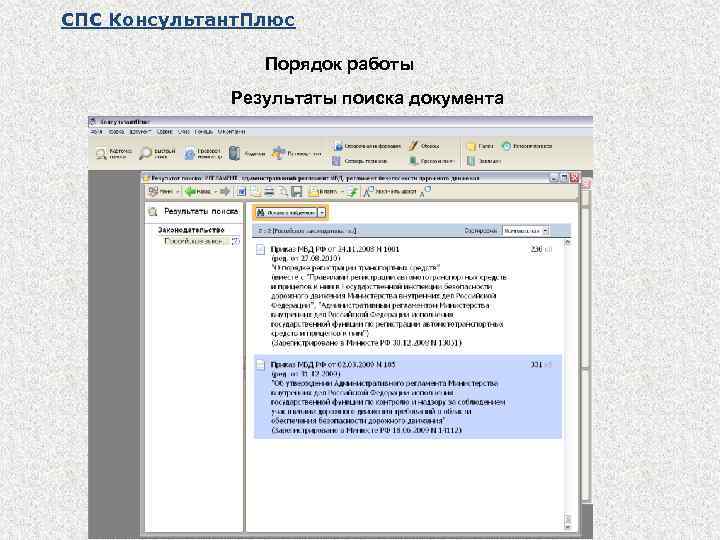Export list to Word

click(242, 191)
